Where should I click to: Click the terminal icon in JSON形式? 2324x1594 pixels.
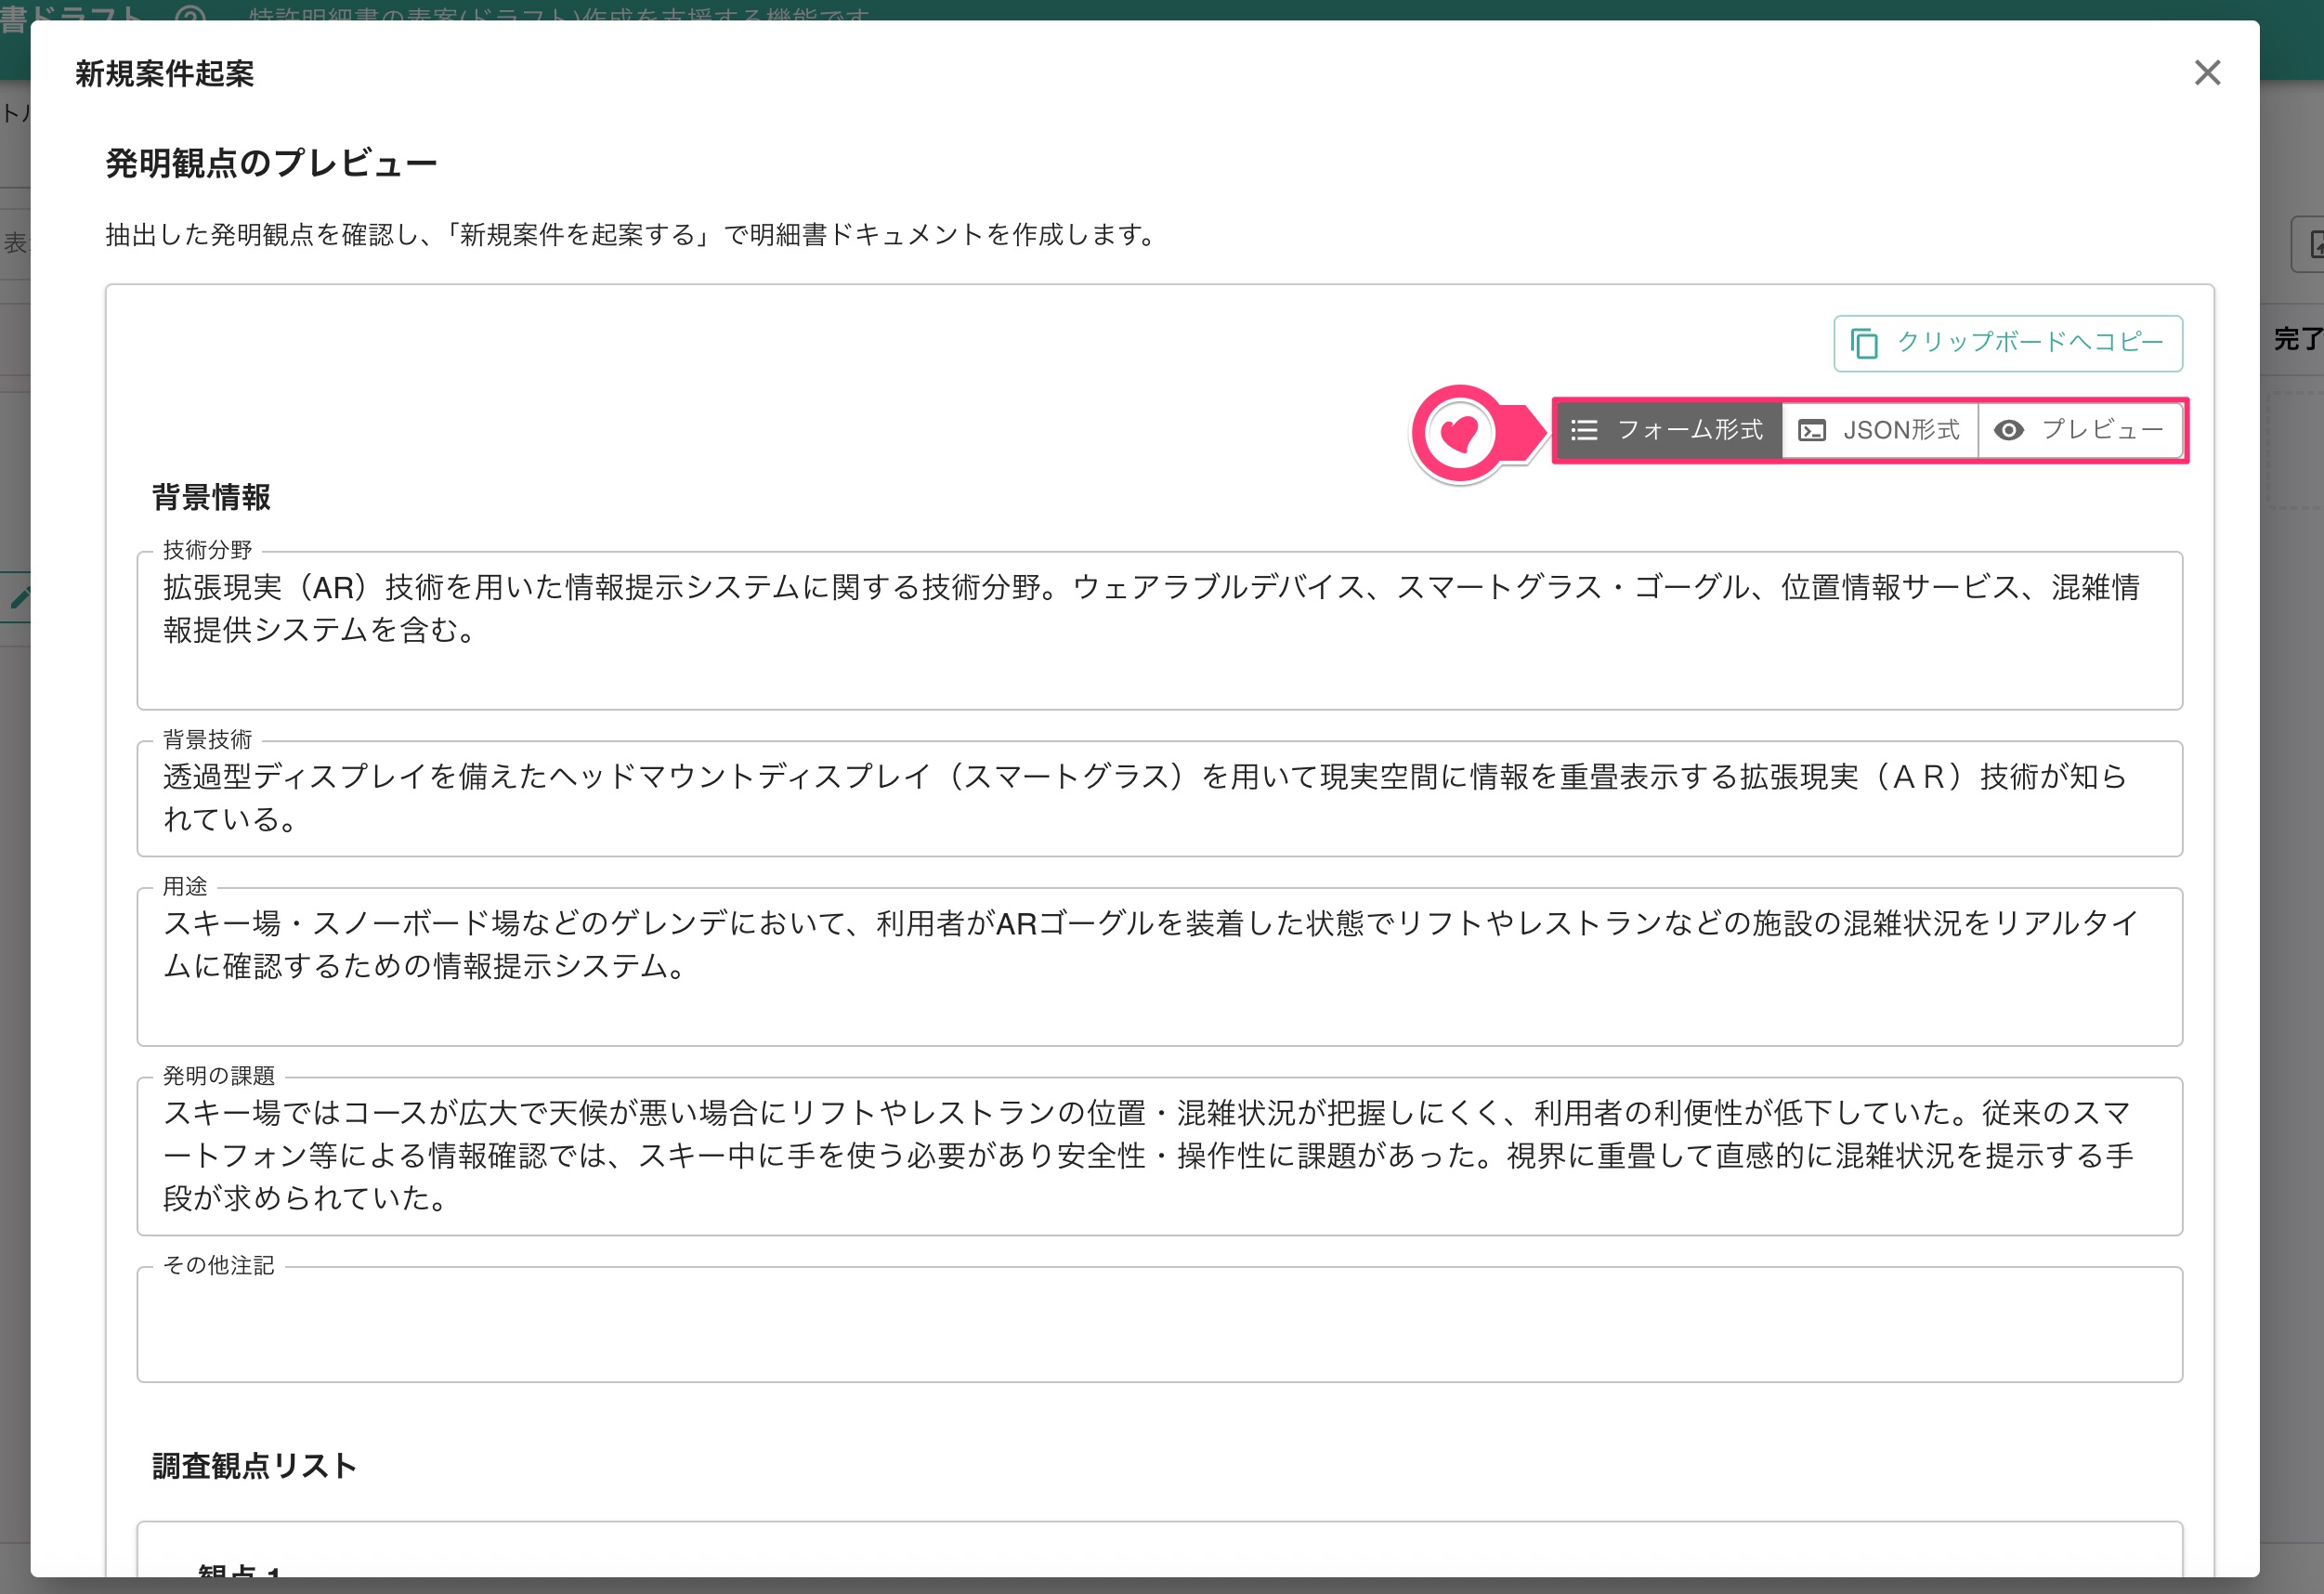tap(1812, 431)
